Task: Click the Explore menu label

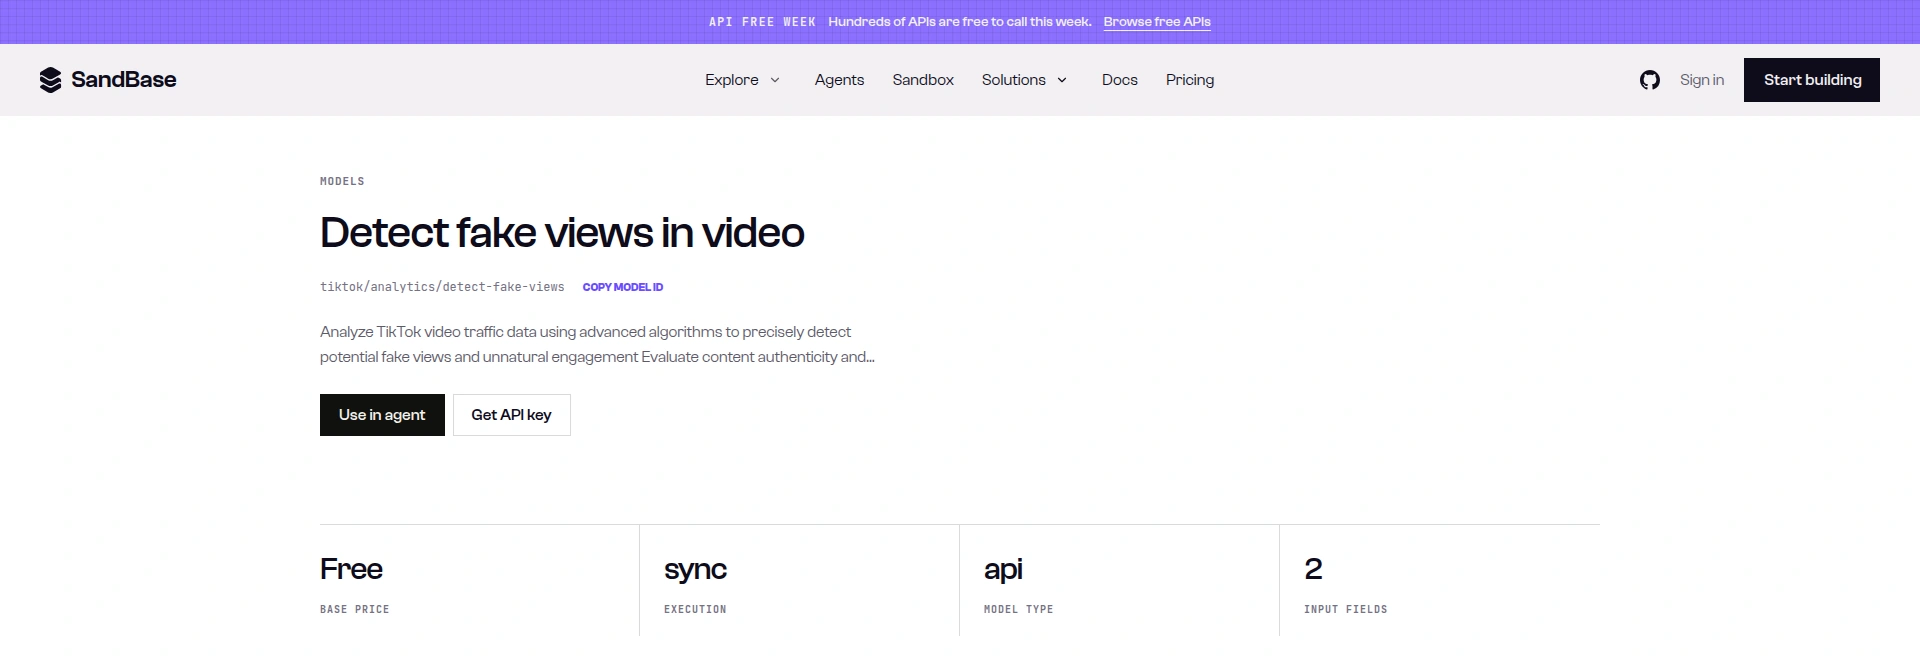Action: point(731,80)
